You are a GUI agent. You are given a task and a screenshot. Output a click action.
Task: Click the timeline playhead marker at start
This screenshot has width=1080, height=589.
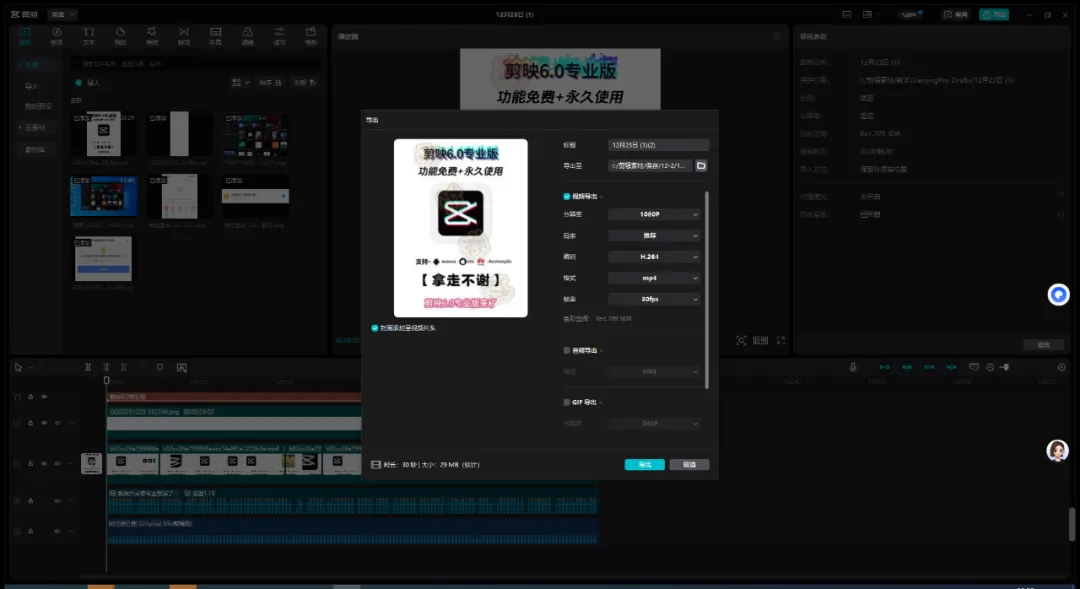pos(106,380)
